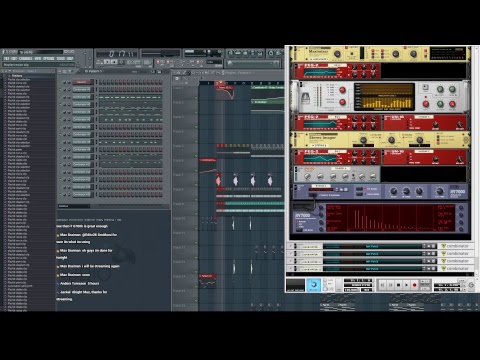The height and width of the screenshot is (360, 480).
Task: Click the Reason fast forward button
Action: [x=390, y=285]
